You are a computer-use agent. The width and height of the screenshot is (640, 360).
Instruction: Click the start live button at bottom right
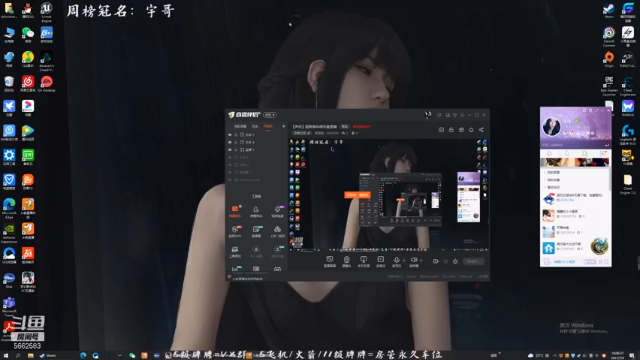[x=473, y=262]
